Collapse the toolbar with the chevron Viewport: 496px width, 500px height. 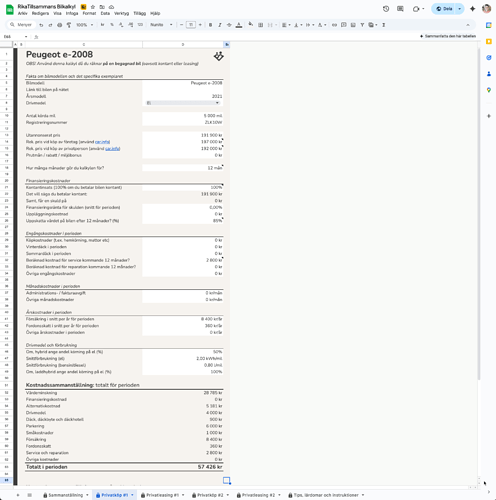pyautogui.click(x=468, y=25)
